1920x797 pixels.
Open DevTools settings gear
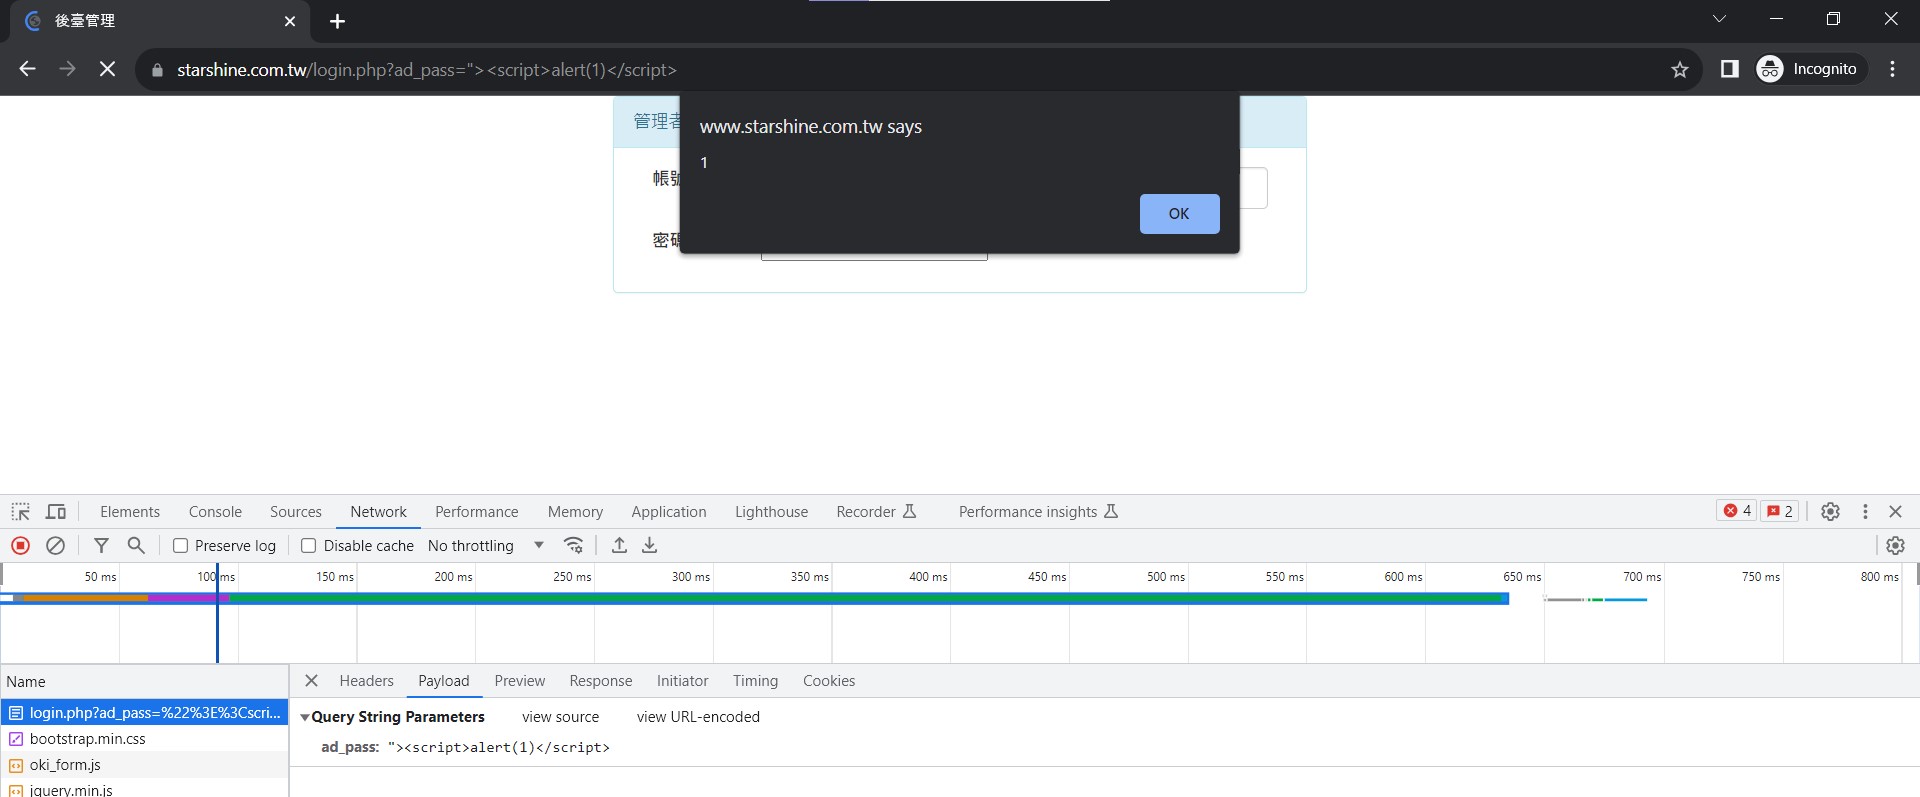(1830, 511)
